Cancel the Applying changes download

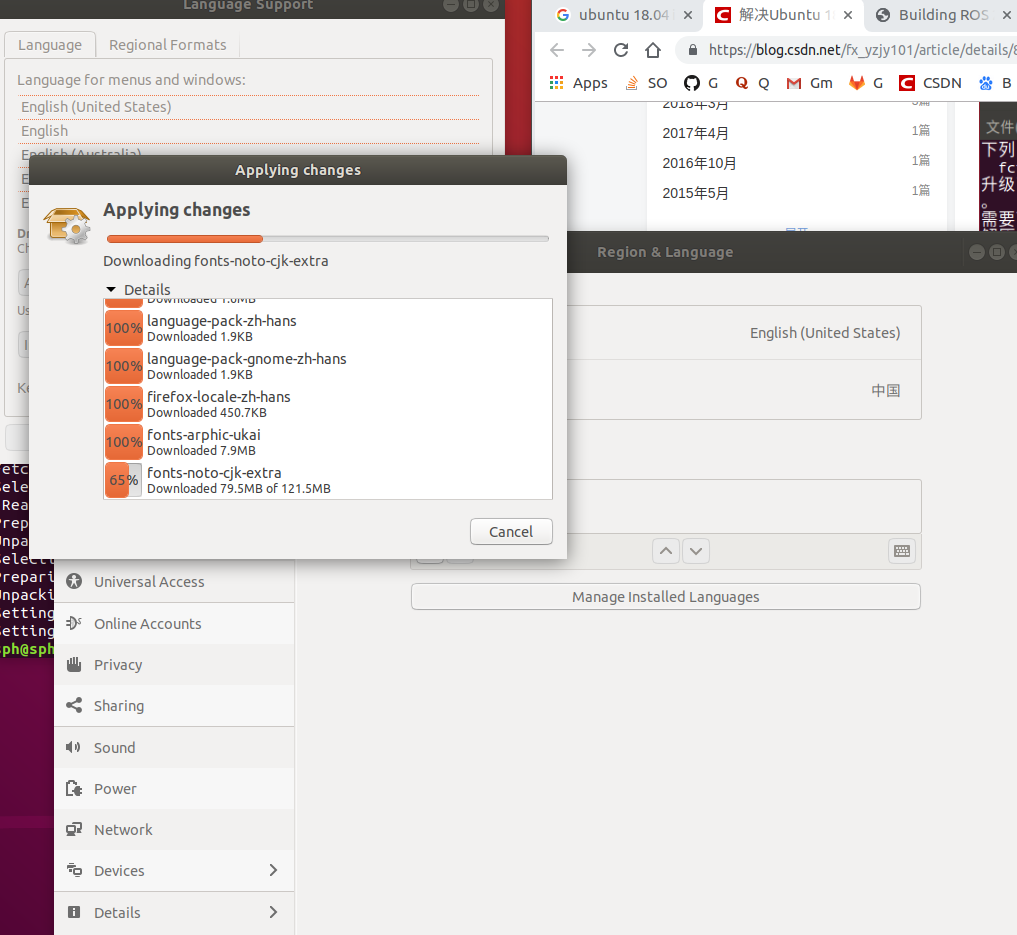511,532
